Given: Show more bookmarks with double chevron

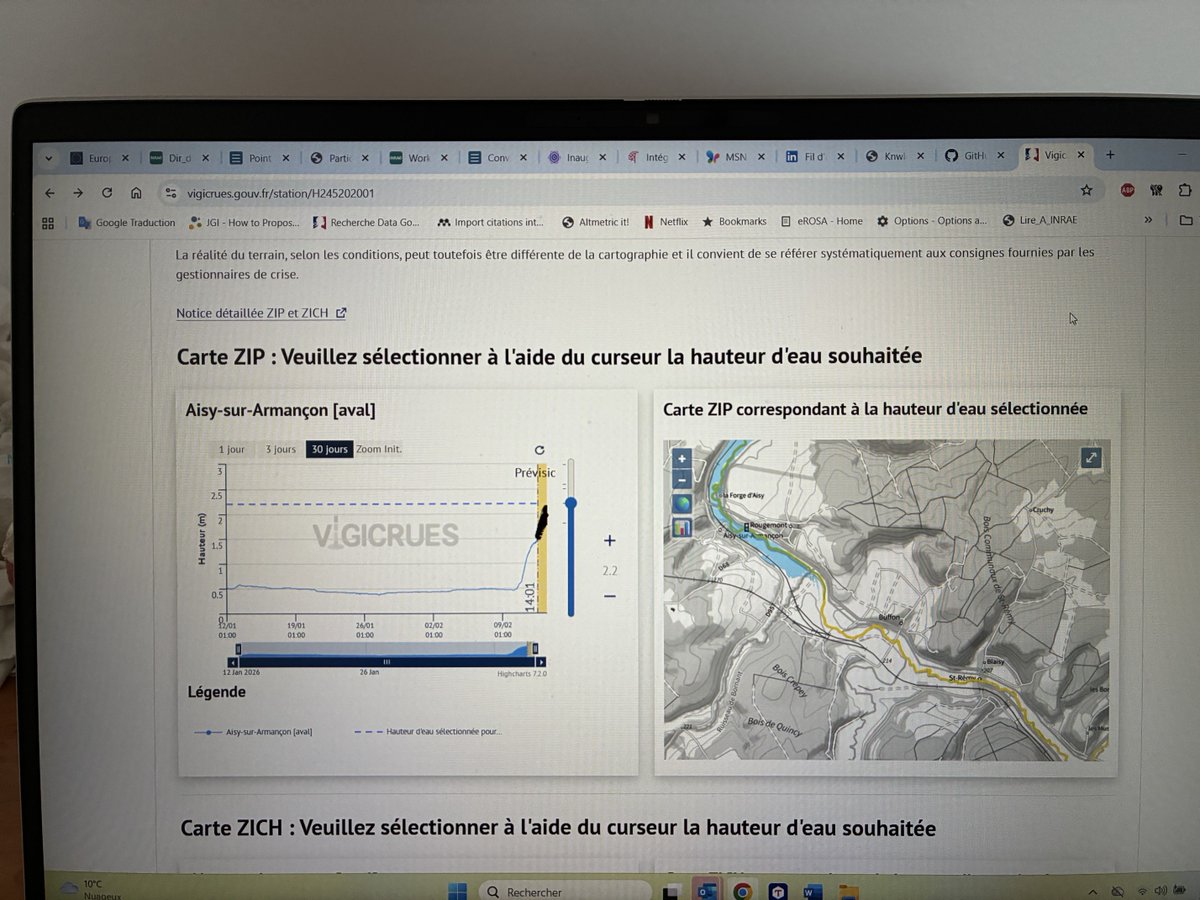Looking at the screenshot, I should [x=1149, y=220].
